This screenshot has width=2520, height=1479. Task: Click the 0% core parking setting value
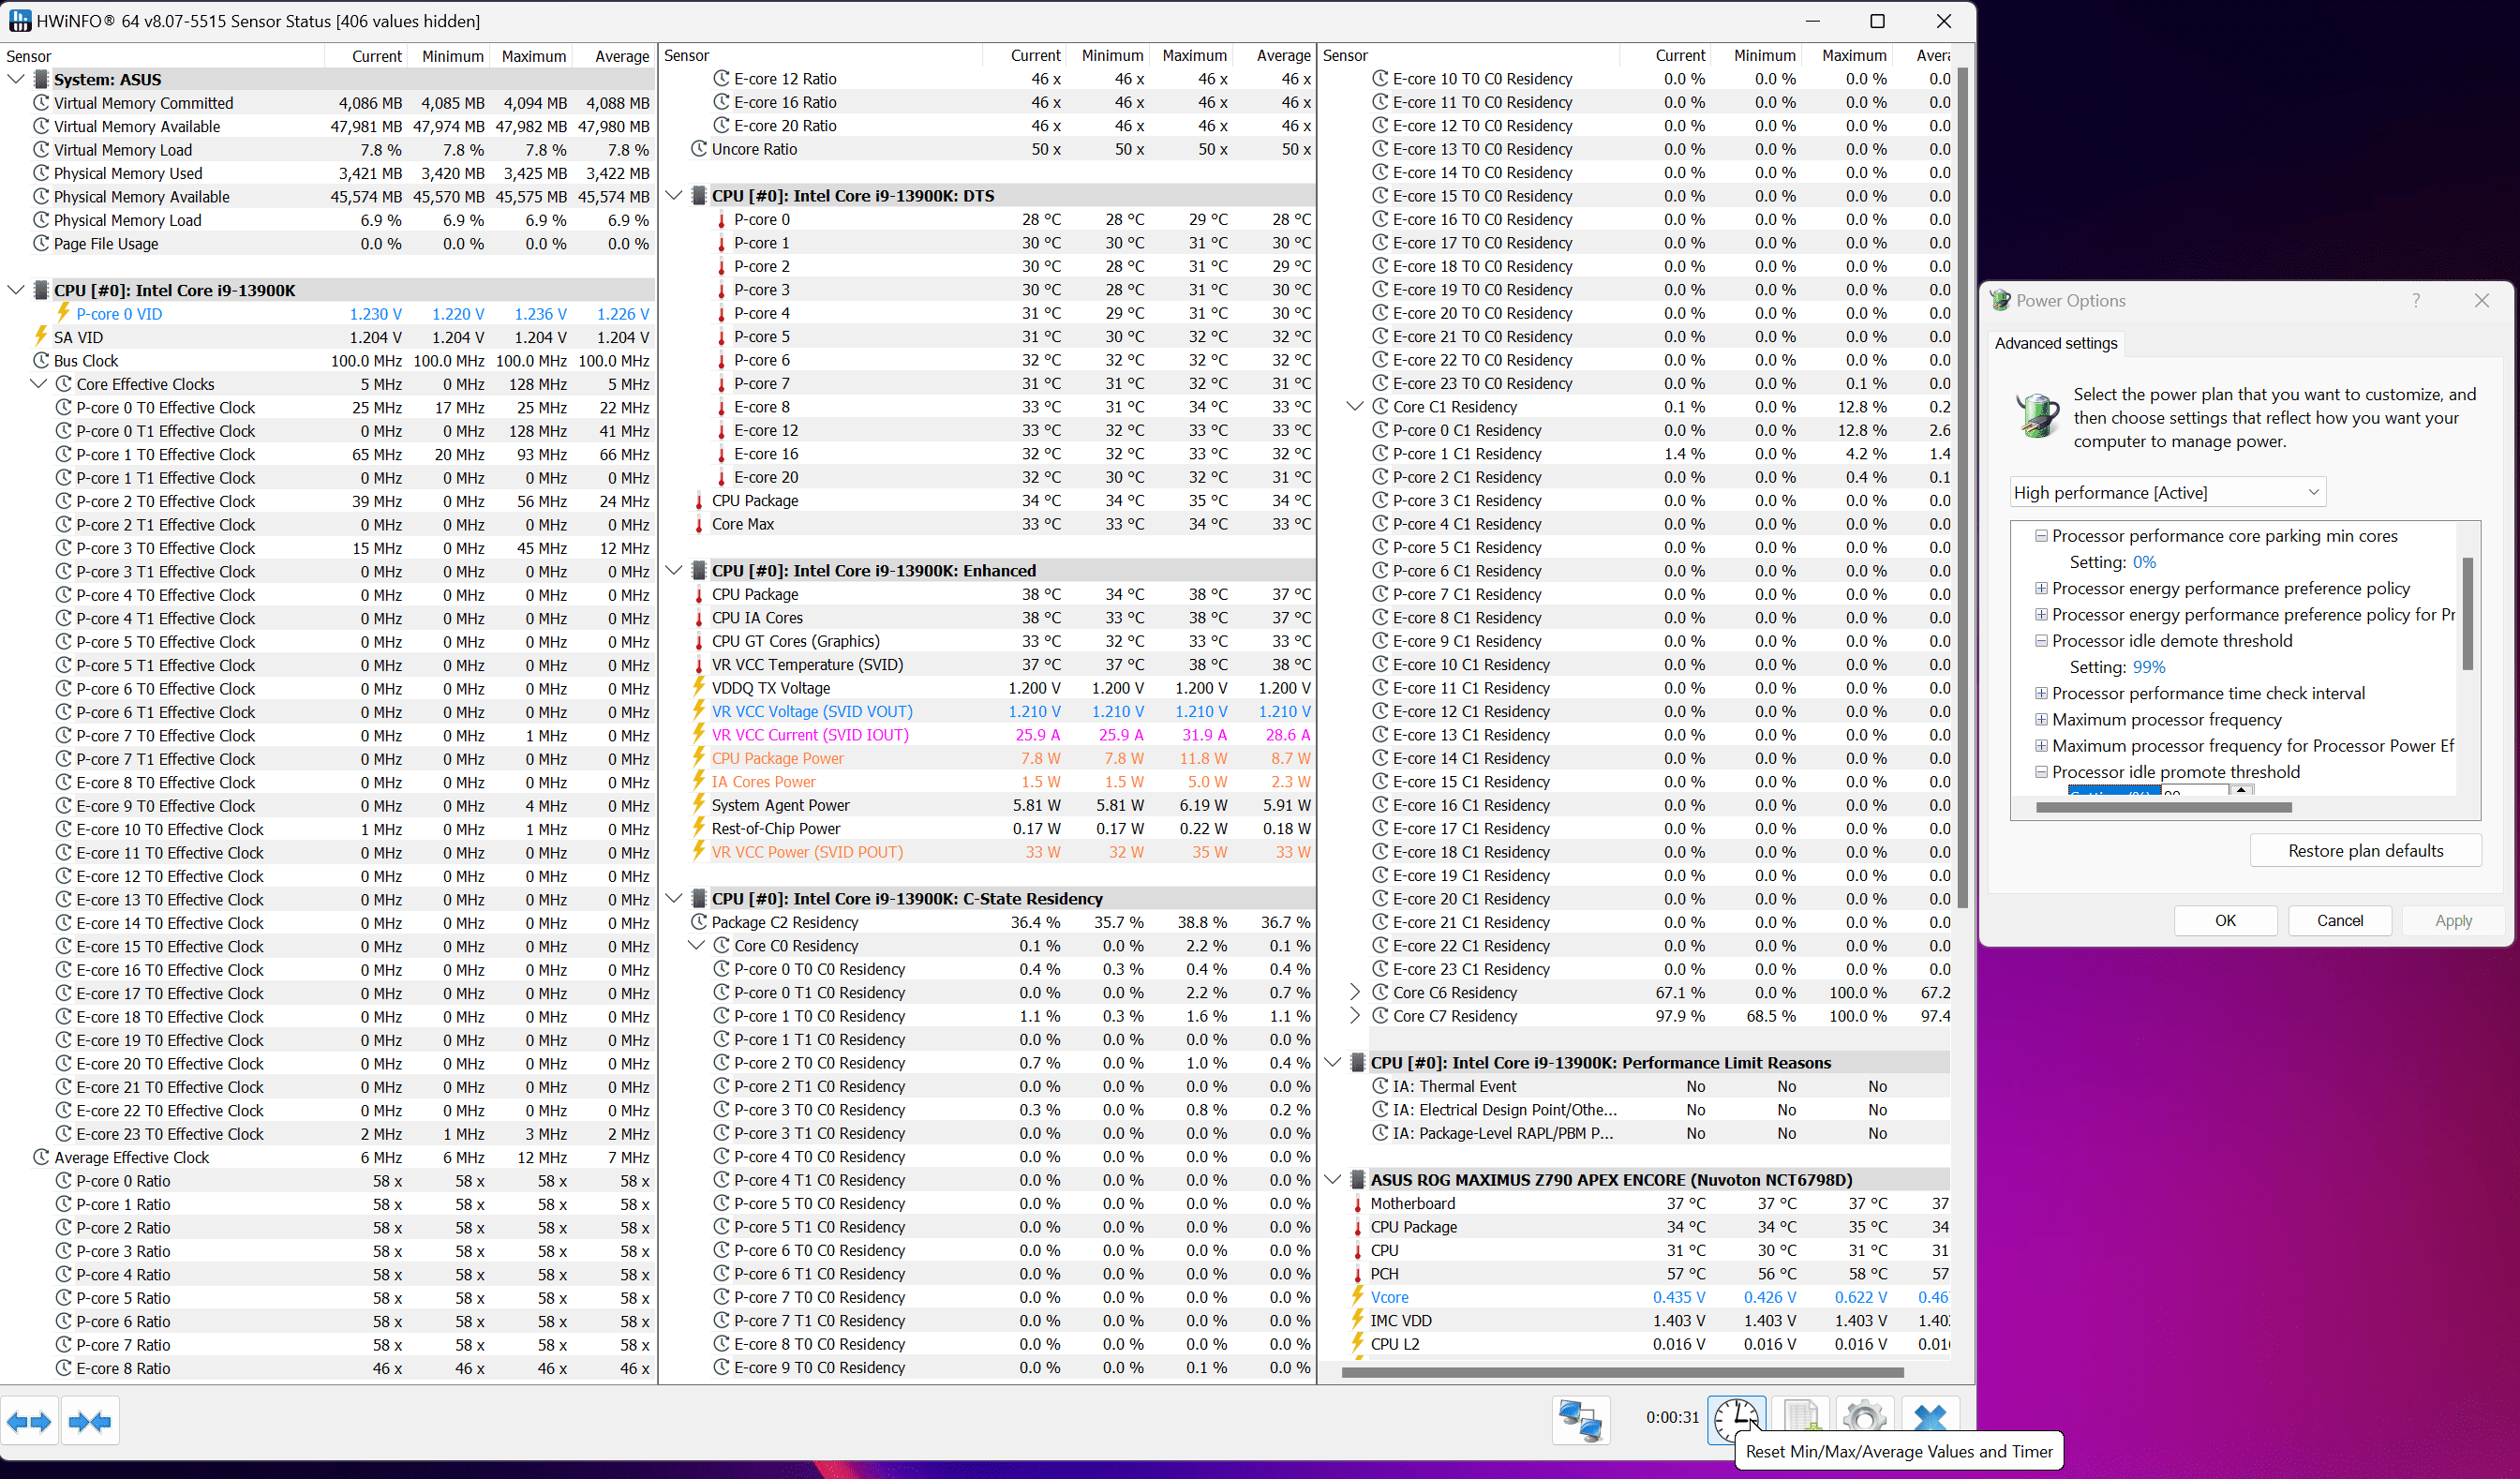point(2144,562)
